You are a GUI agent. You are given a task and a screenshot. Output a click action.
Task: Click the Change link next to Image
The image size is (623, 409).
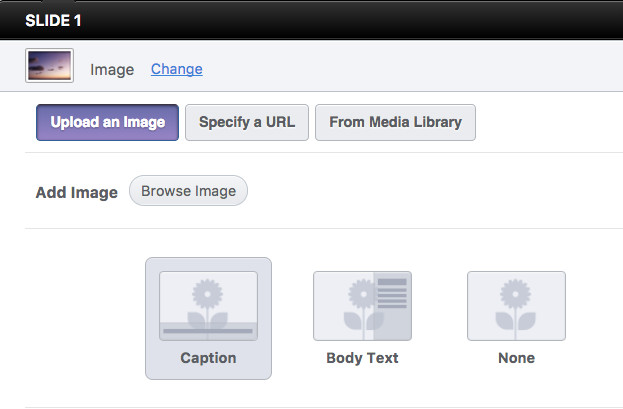click(177, 69)
